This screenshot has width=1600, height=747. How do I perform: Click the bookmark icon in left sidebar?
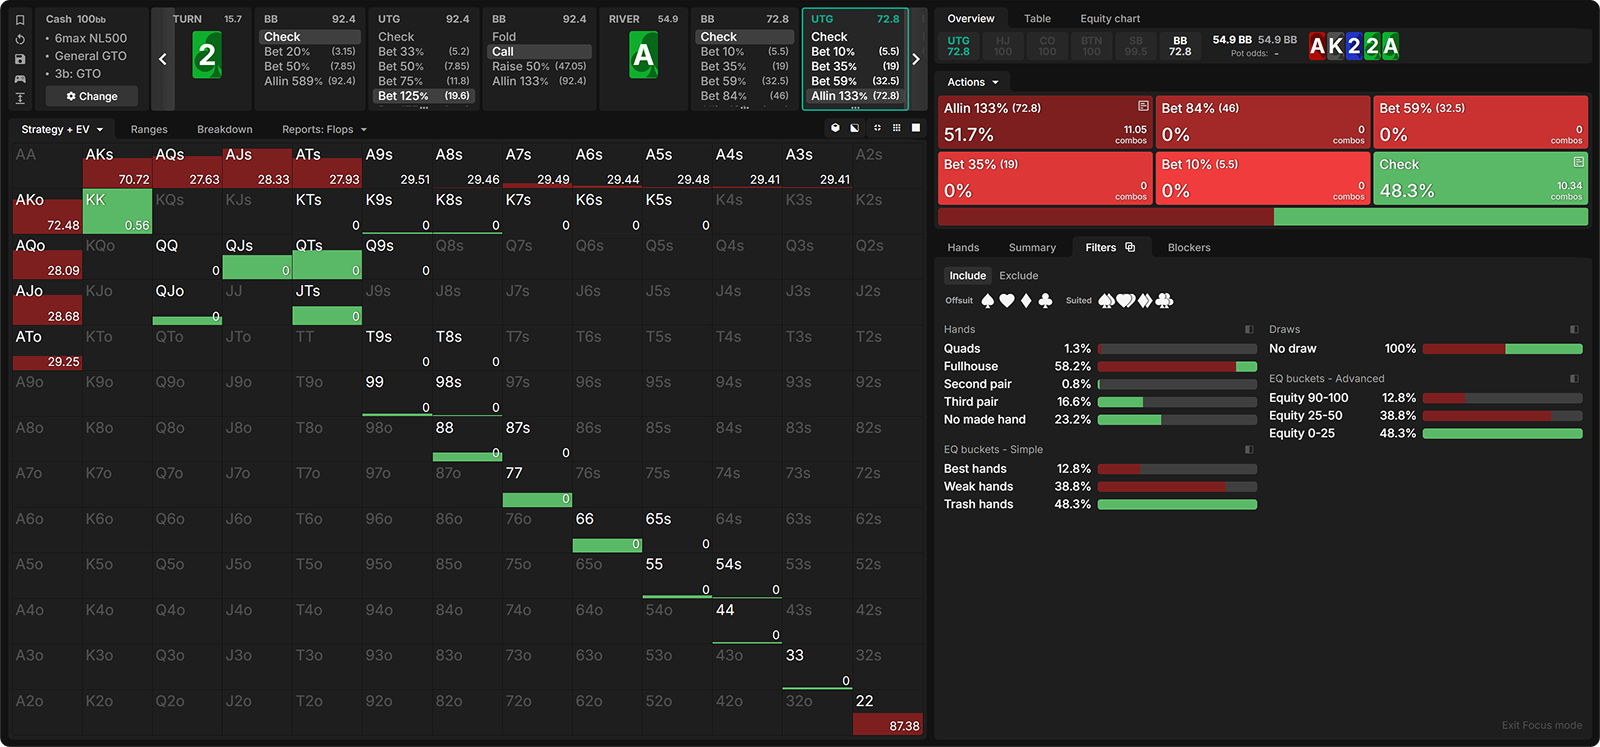(x=20, y=19)
